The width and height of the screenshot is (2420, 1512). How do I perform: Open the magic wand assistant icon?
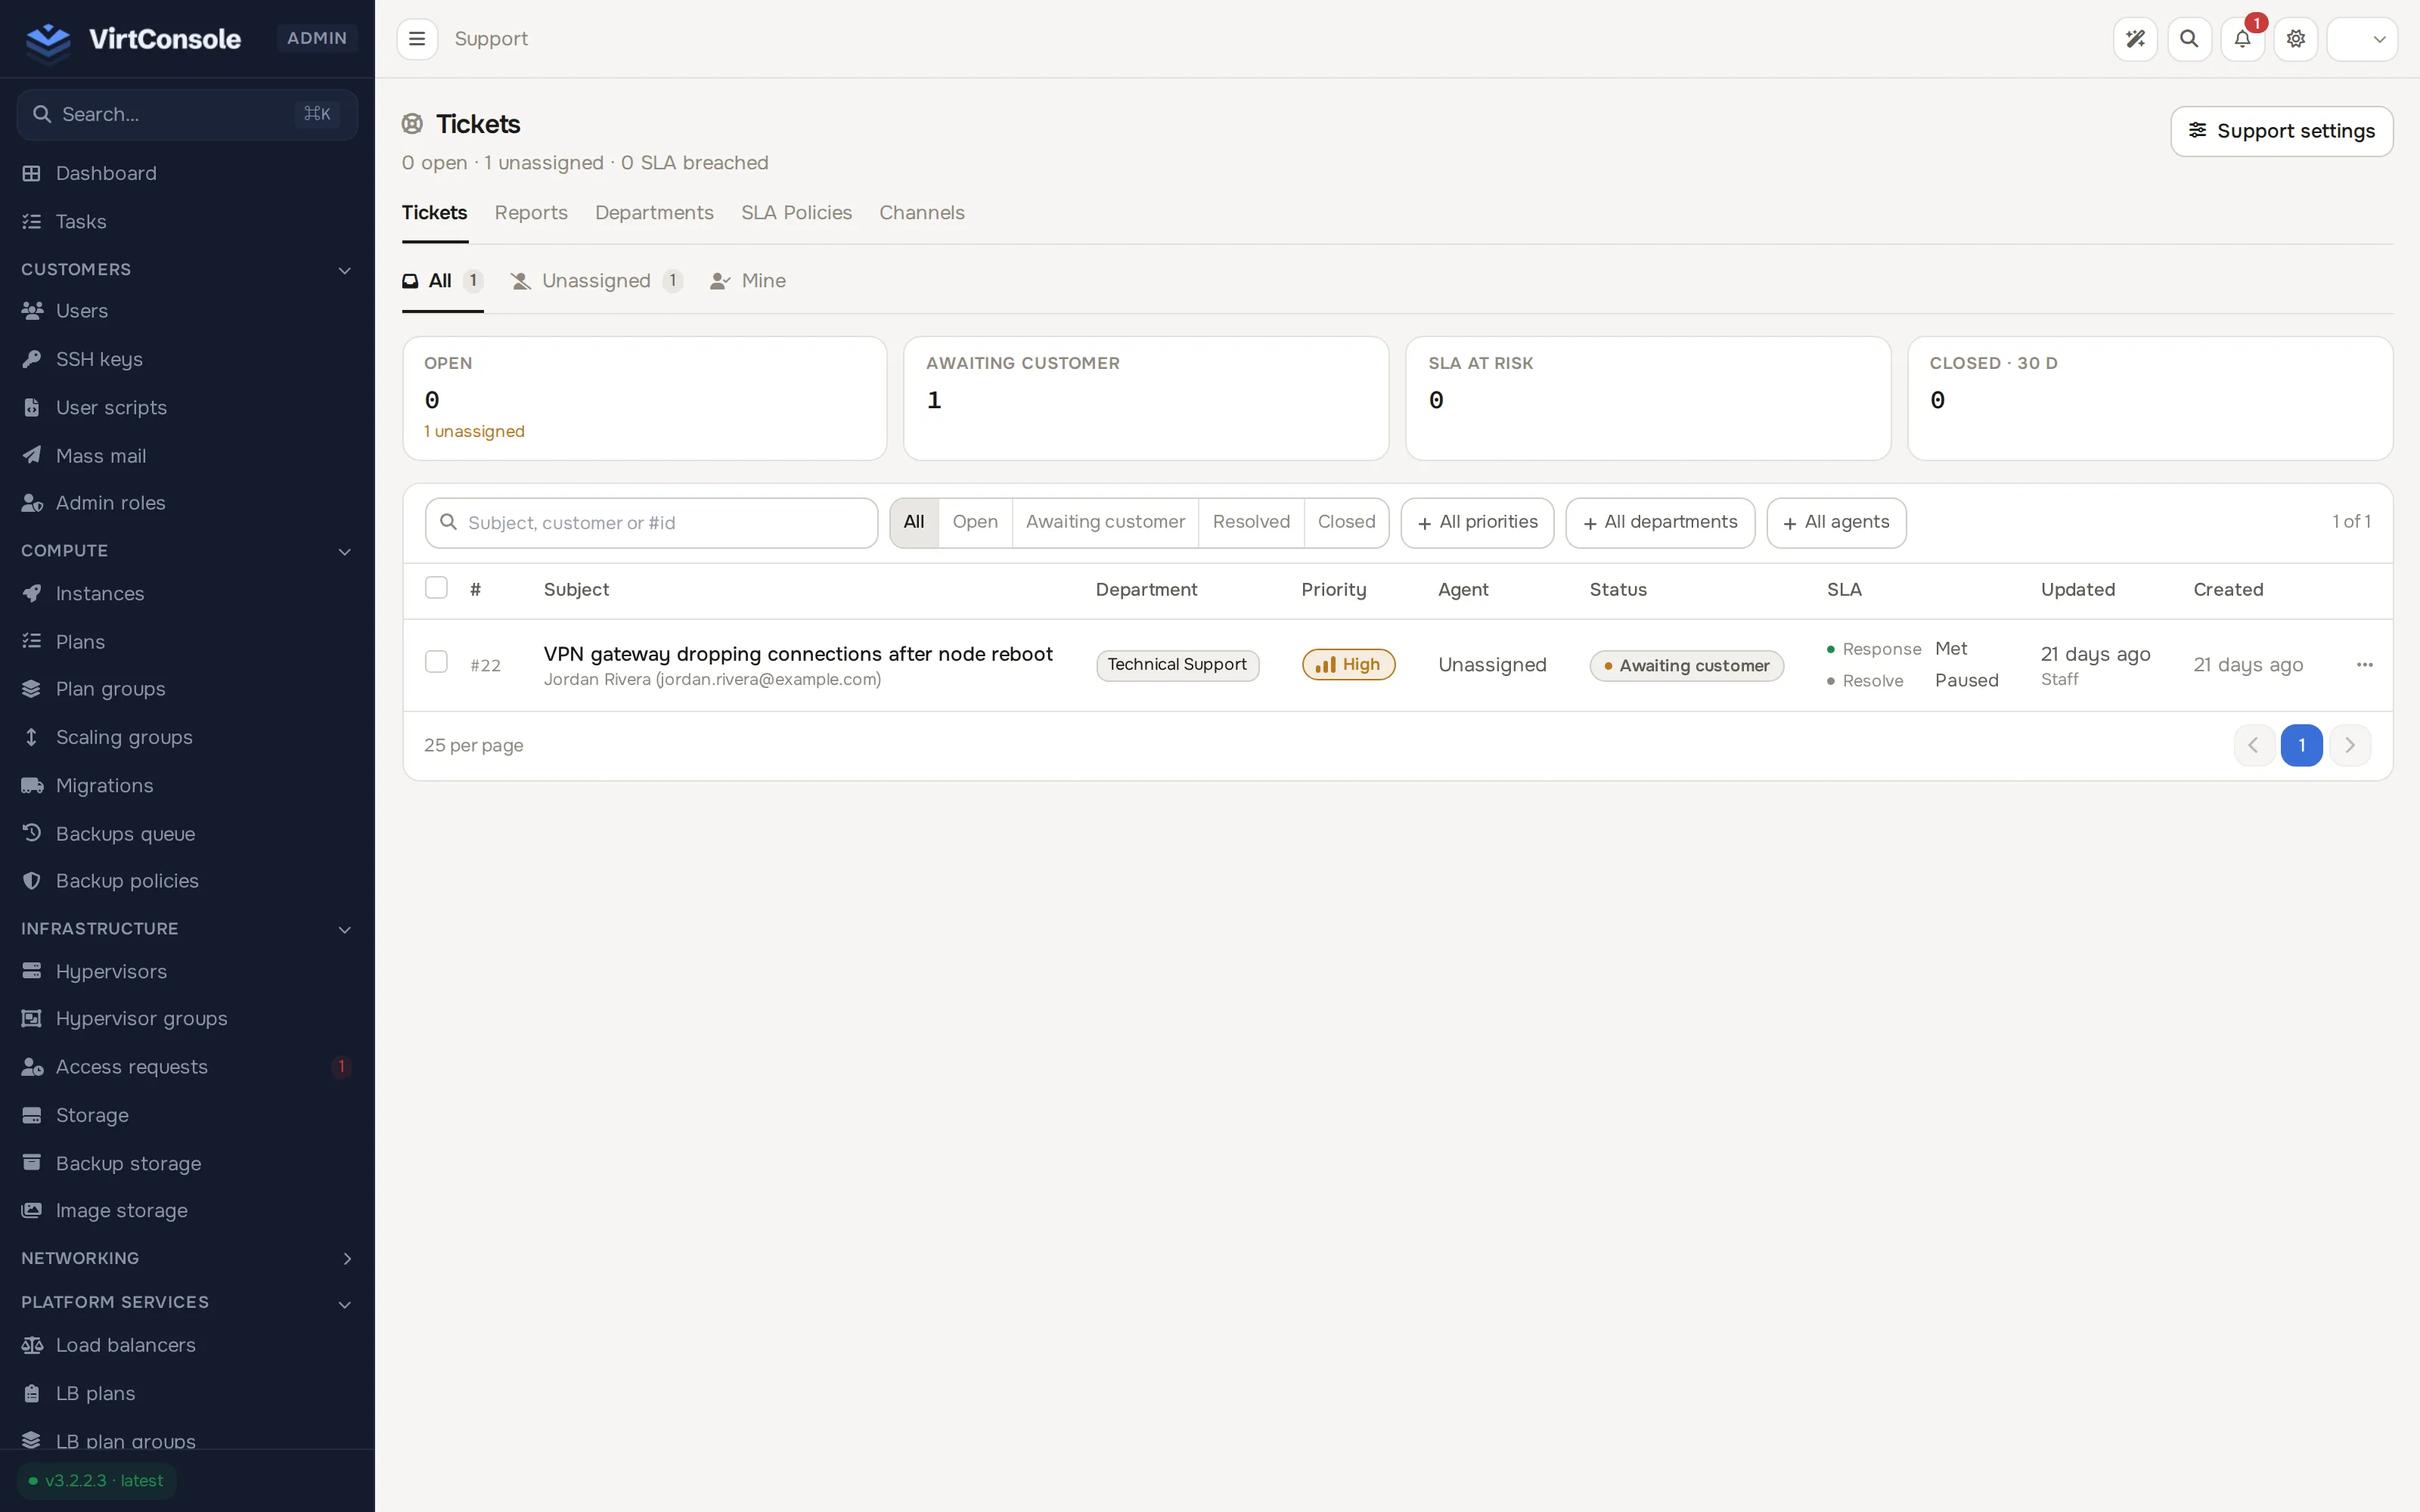point(2135,39)
